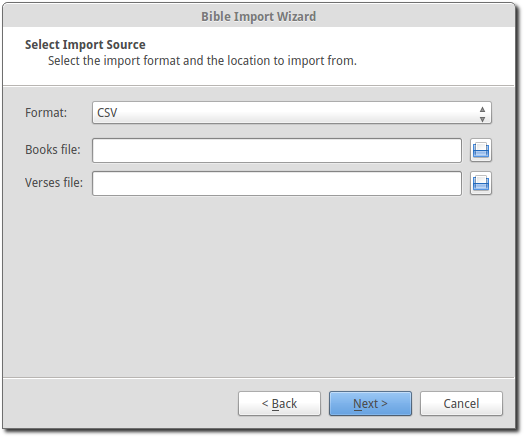Focus the Verses file text box

(277, 183)
